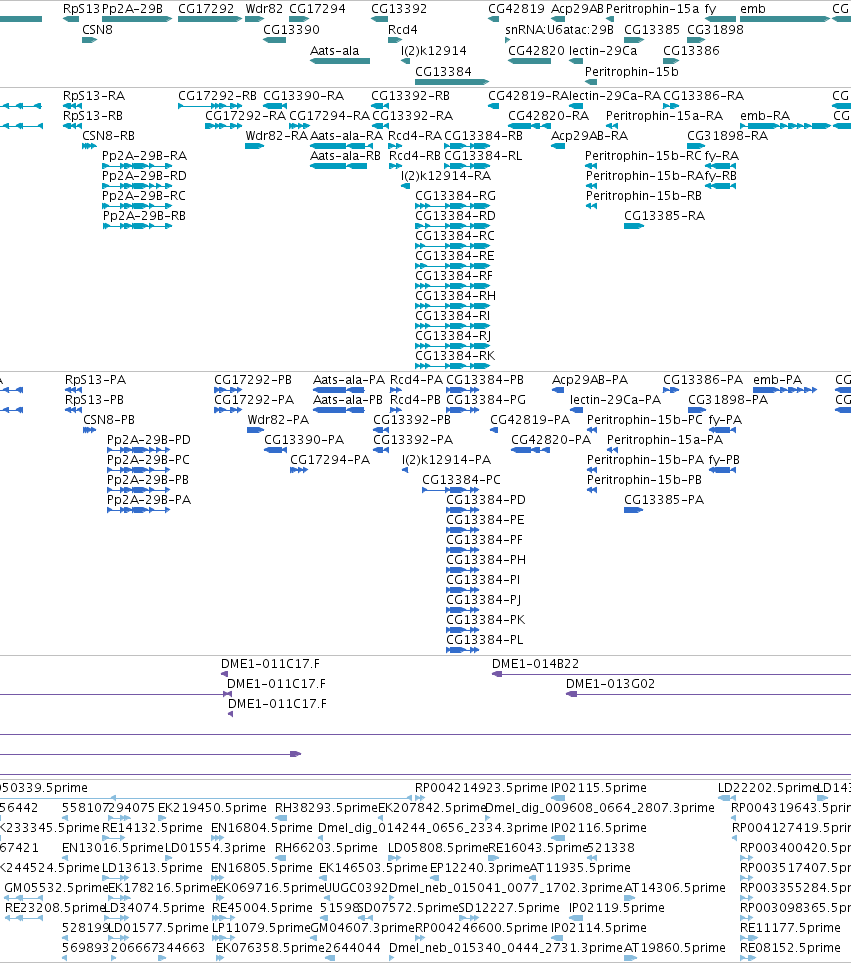The height and width of the screenshot is (963, 851).
Task: Click transcript Peritrophin-15b-RC
Action: (643, 155)
